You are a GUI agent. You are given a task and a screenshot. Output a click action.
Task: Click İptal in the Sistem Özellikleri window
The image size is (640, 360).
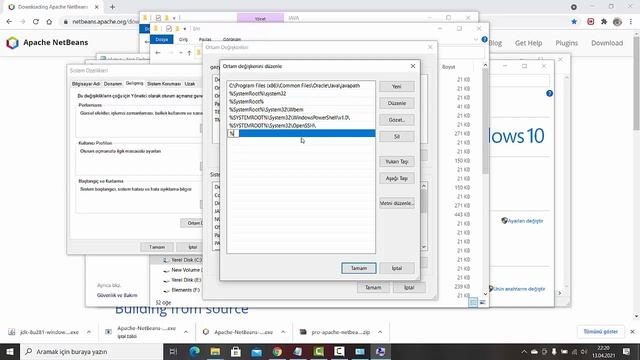click(193, 247)
